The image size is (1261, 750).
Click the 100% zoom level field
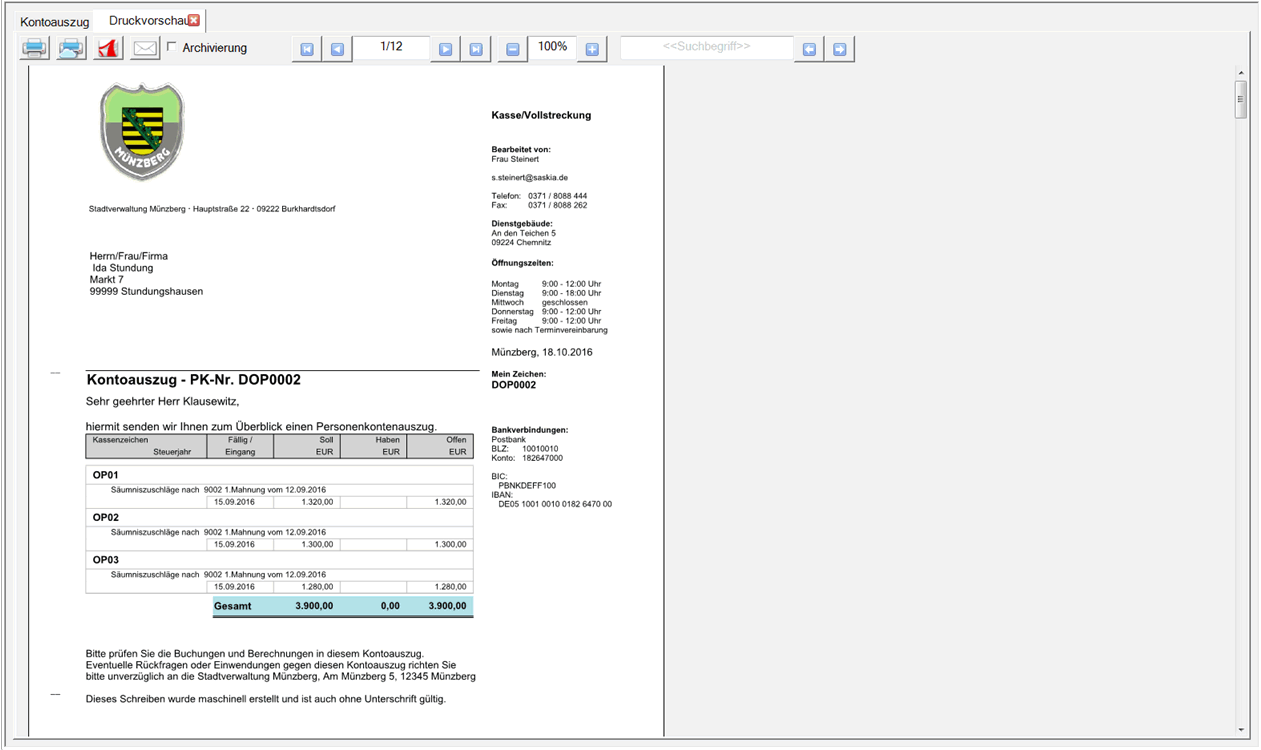(552, 47)
